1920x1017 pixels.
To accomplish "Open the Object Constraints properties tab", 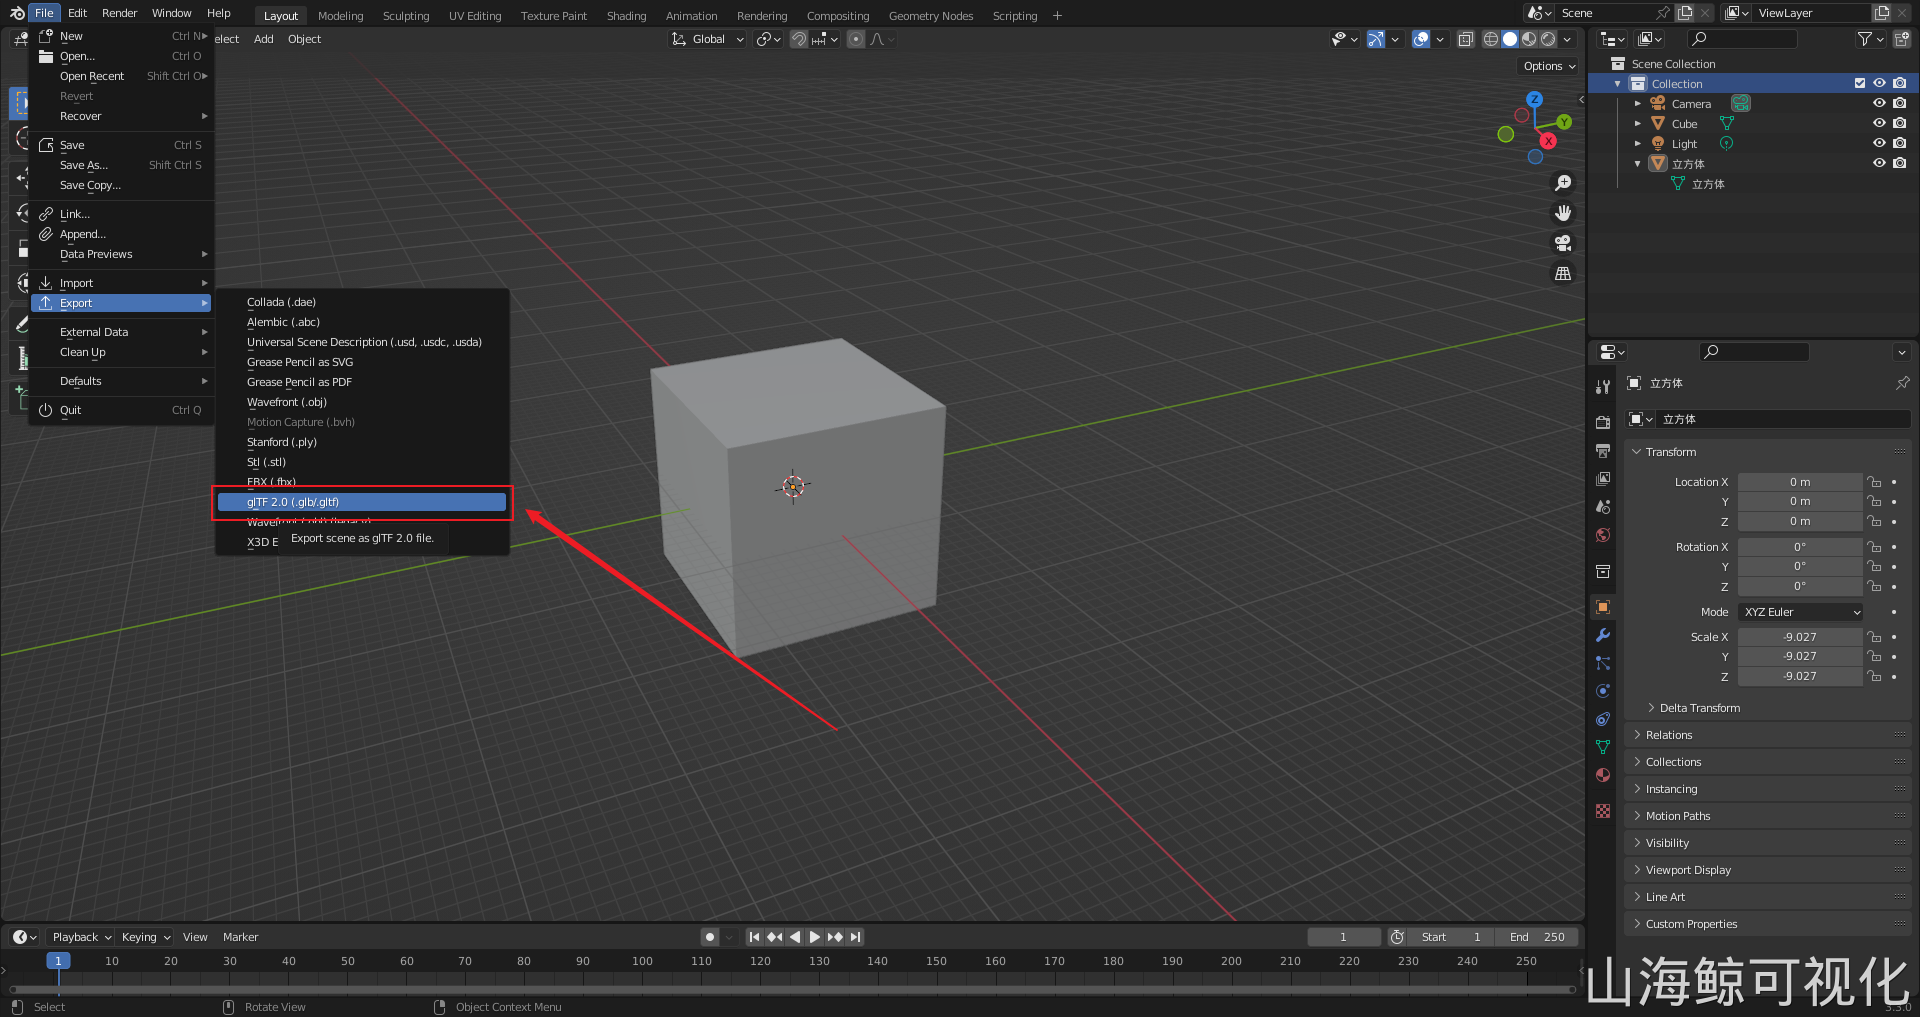I will tap(1603, 719).
